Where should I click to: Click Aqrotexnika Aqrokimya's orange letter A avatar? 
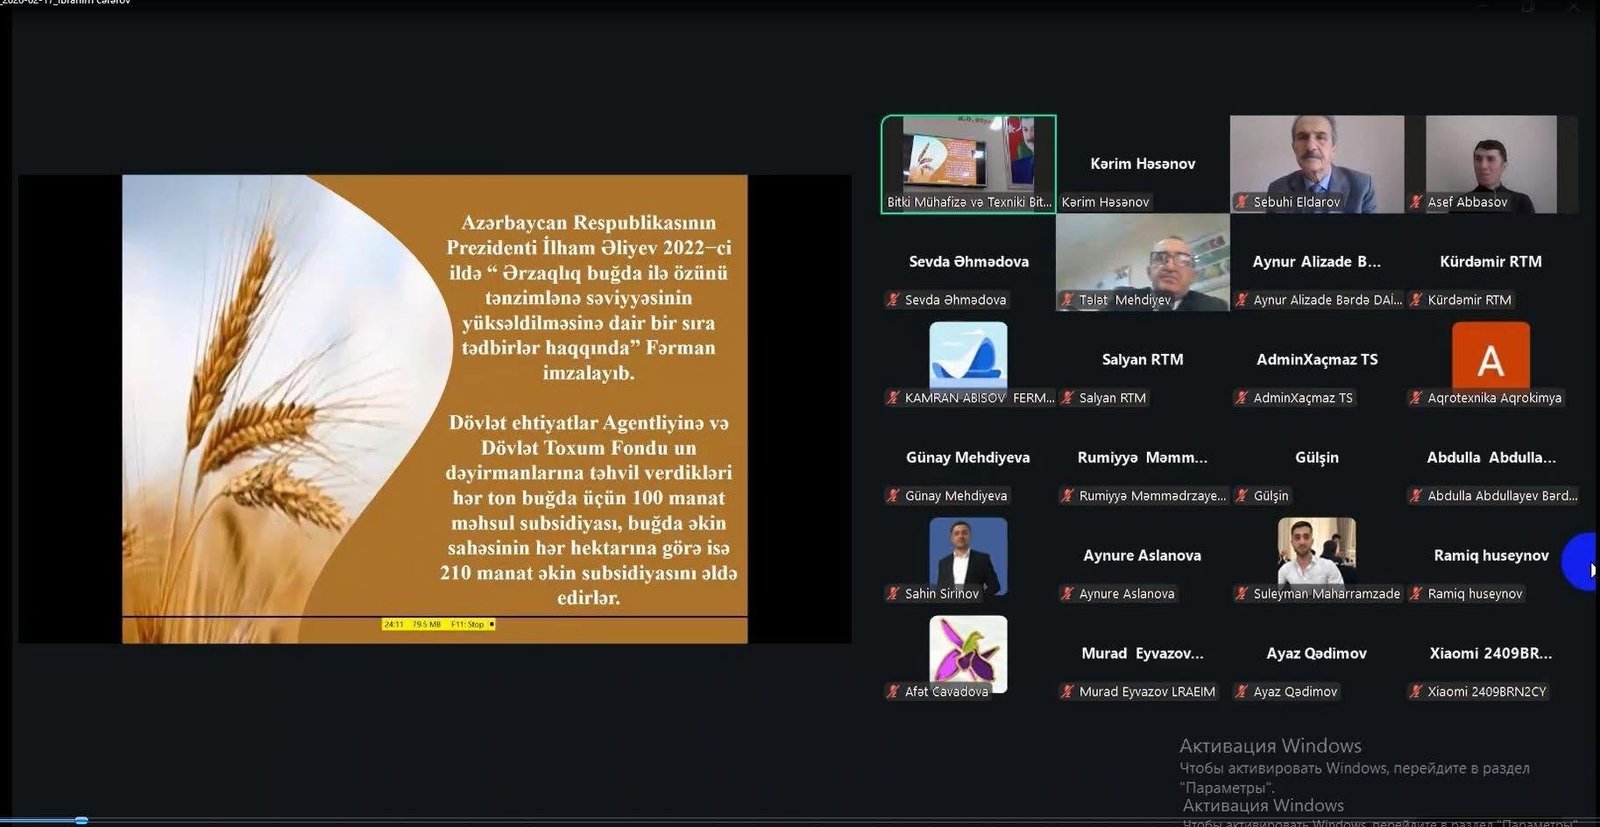[1490, 356]
